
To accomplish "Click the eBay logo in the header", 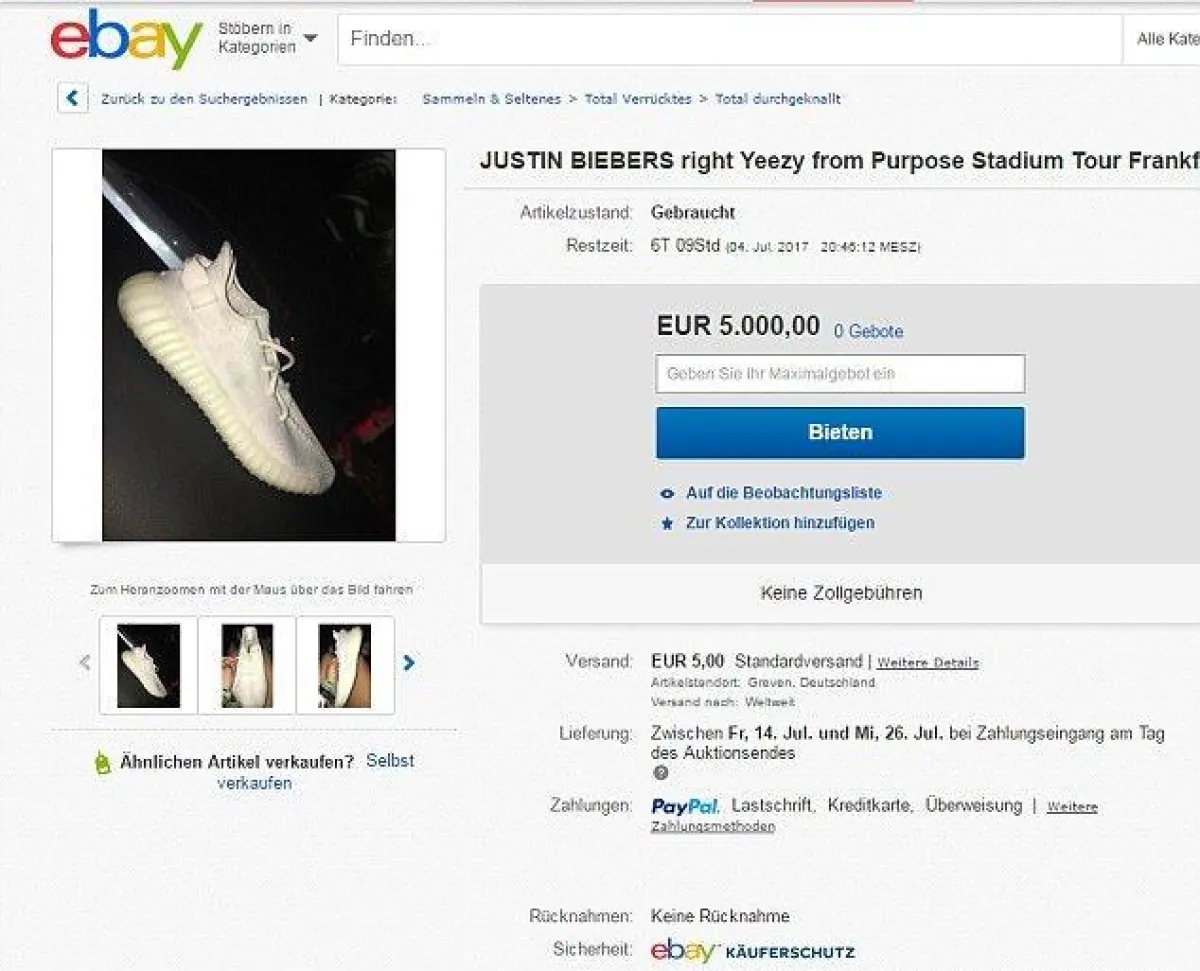I will [126, 40].
